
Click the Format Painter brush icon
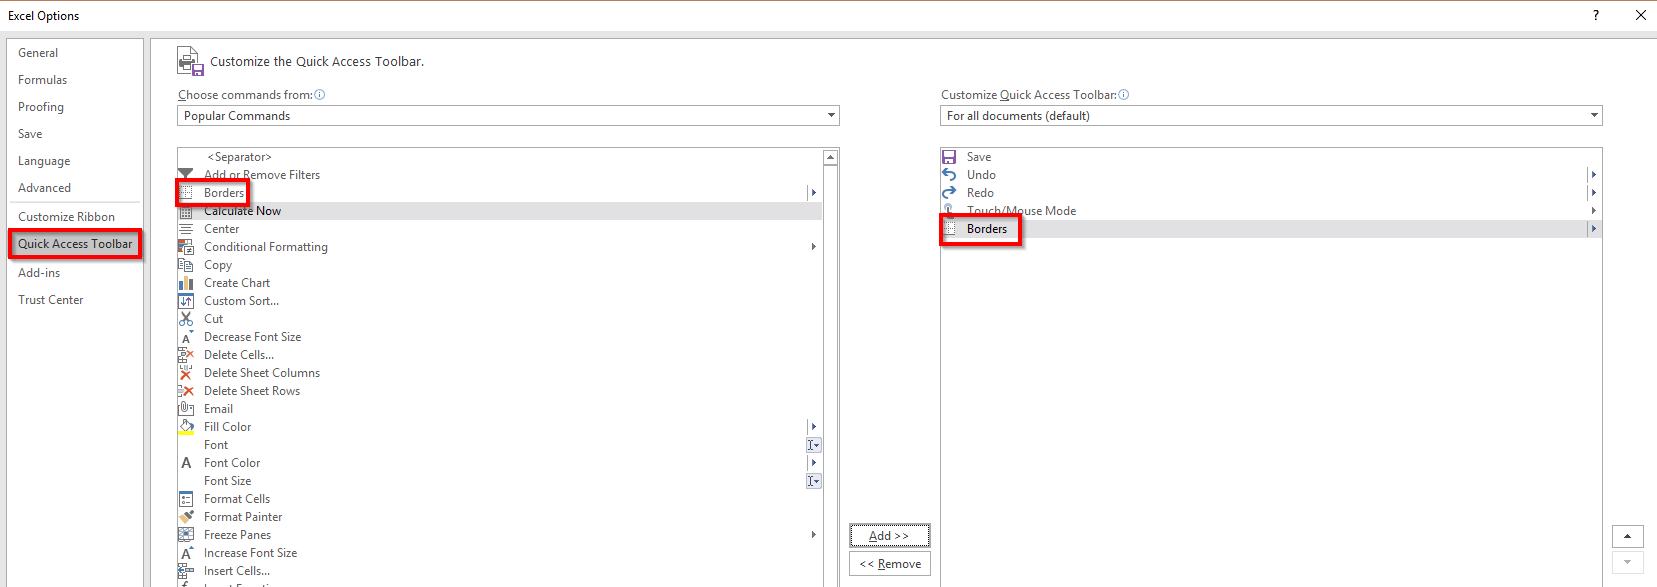pyautogui.click(x=186, y=517)
